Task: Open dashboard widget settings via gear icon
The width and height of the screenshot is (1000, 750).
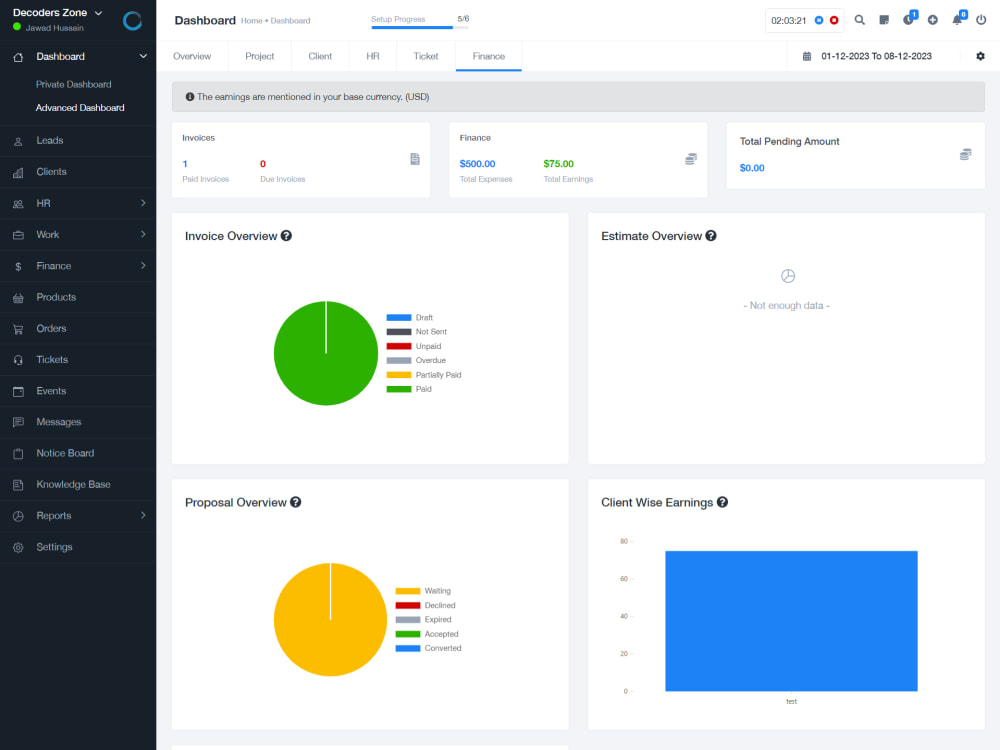Action: click(x=981, y=57)
